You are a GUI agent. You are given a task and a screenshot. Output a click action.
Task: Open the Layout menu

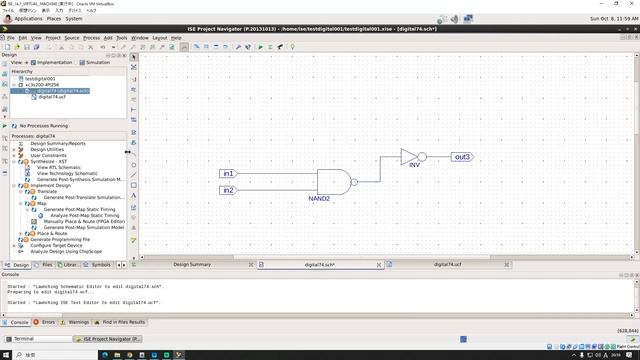[160, 38]
